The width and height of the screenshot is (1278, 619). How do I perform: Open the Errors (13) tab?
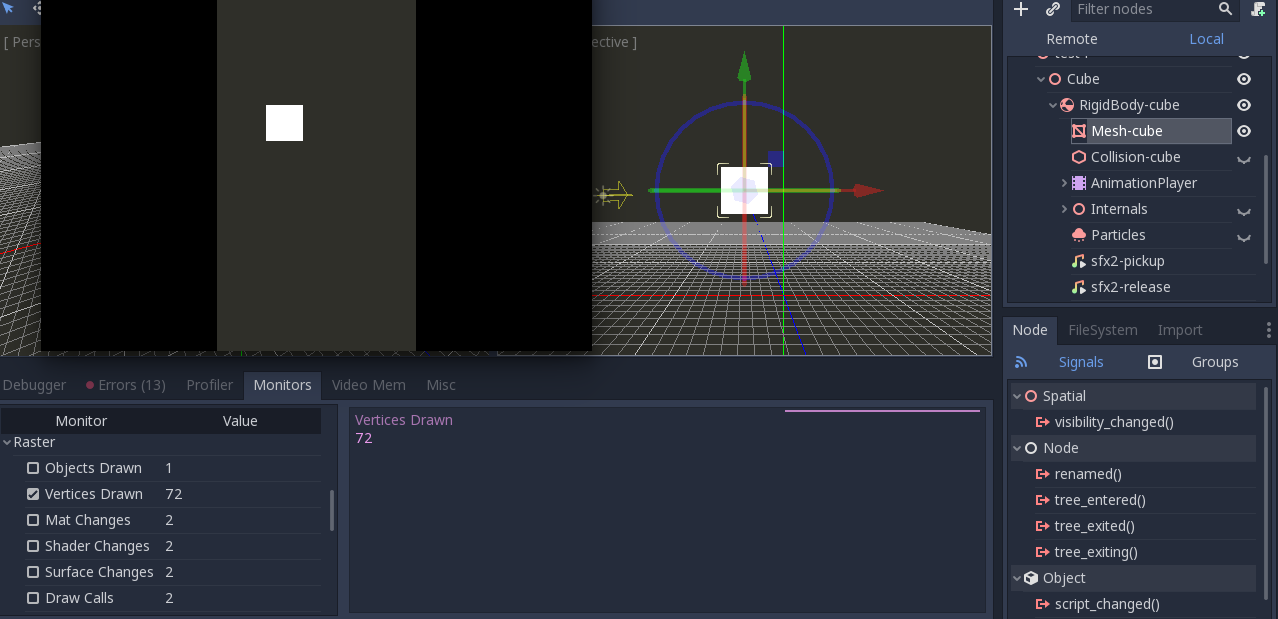click(x=126, y=385)
